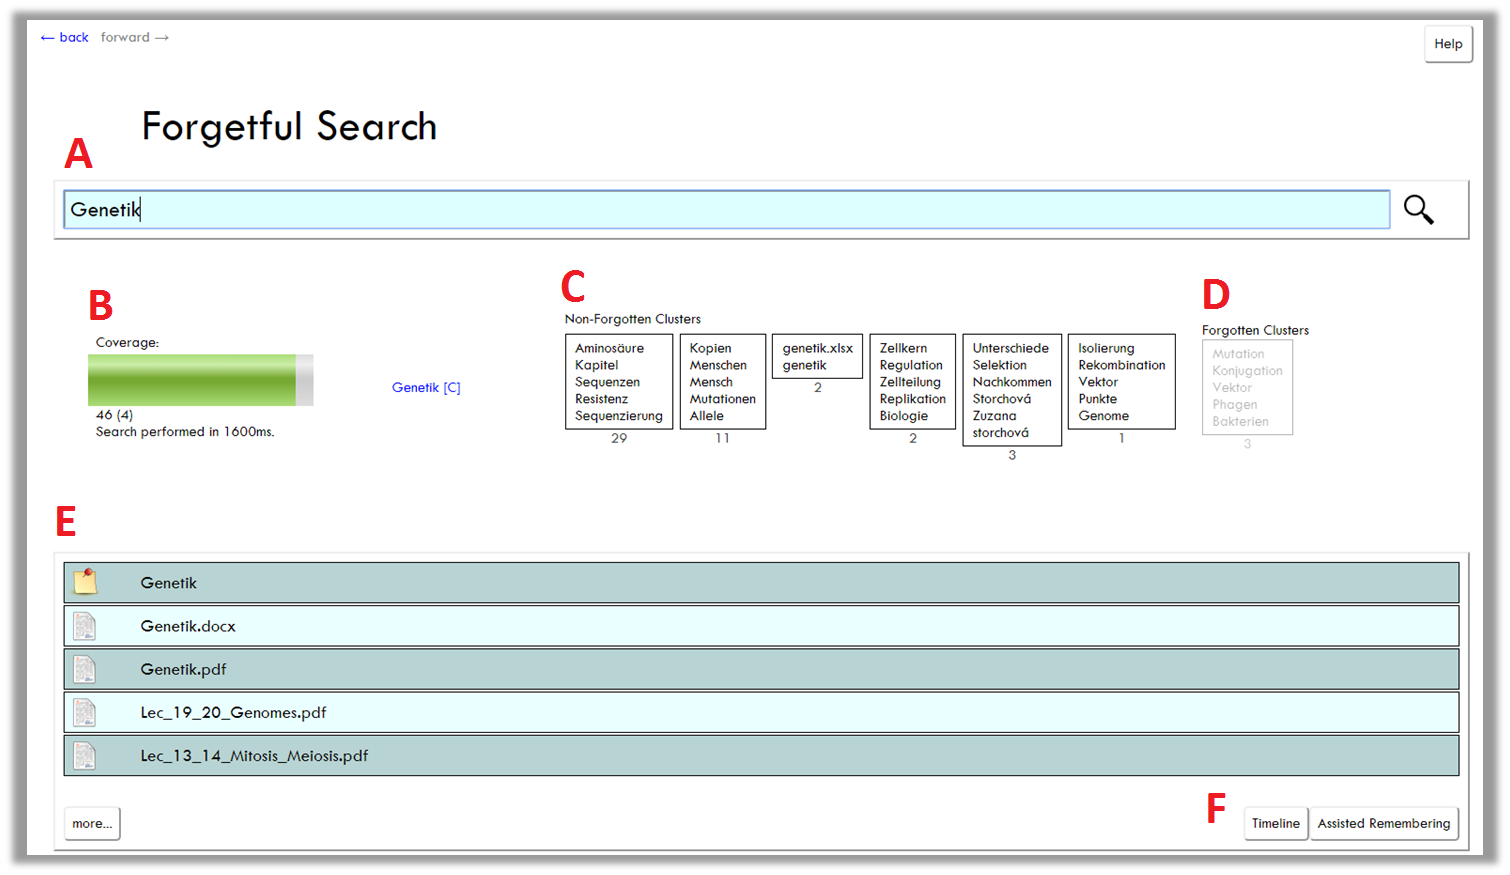This screenshot has height=875, width=1510.
Task: Expand results with the more... button
Action: [x=92, y=824]
